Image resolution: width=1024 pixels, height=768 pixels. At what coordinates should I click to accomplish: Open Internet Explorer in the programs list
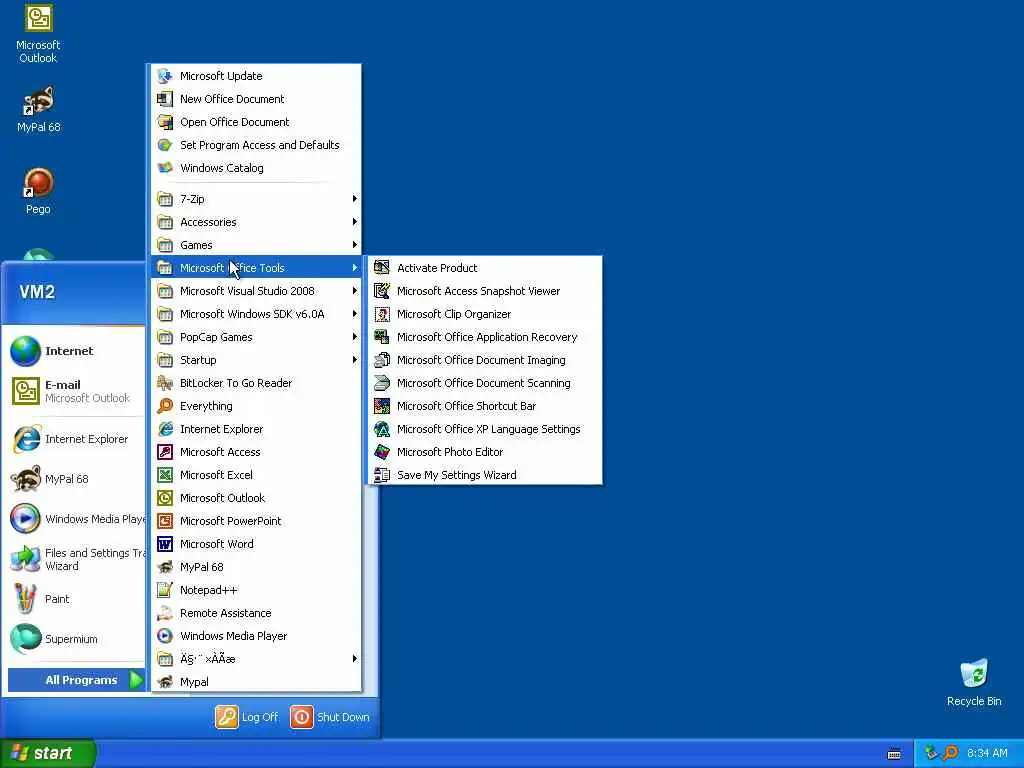[256, 429]
